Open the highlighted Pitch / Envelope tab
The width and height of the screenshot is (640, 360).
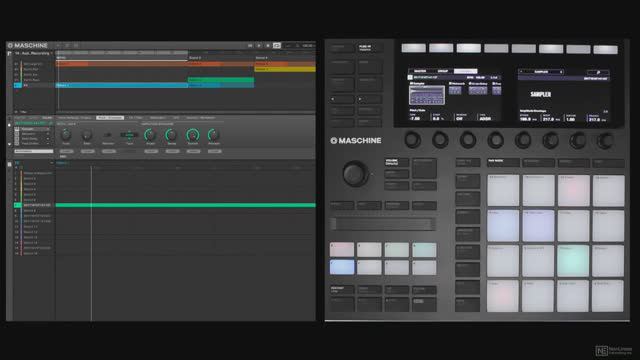click(110, 118)
